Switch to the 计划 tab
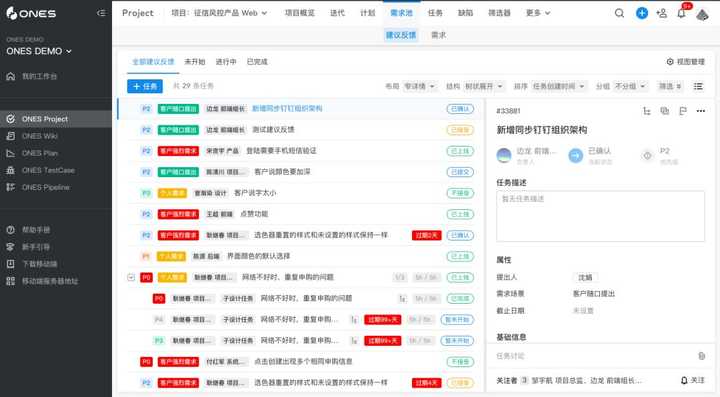720x397 pixels. 368,13
